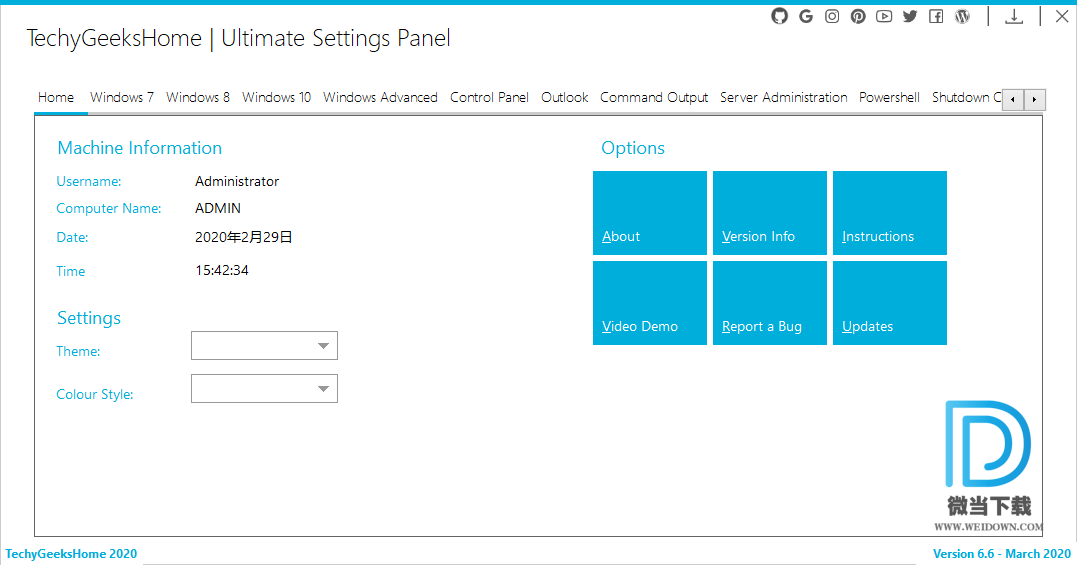This screenshot has height=565, width=1077.
Task: Click the Computer Name: label
Action: click(x=109, y=208)
